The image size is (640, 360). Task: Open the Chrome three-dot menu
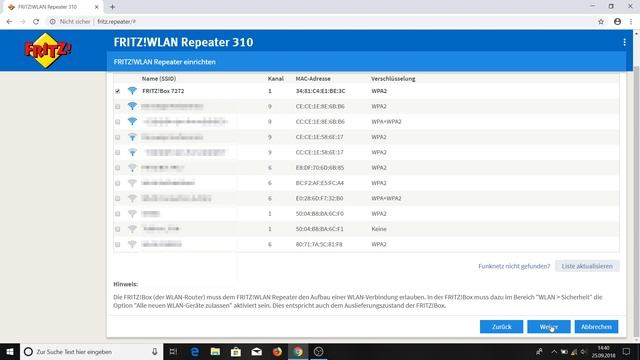[x=631, y=22]
